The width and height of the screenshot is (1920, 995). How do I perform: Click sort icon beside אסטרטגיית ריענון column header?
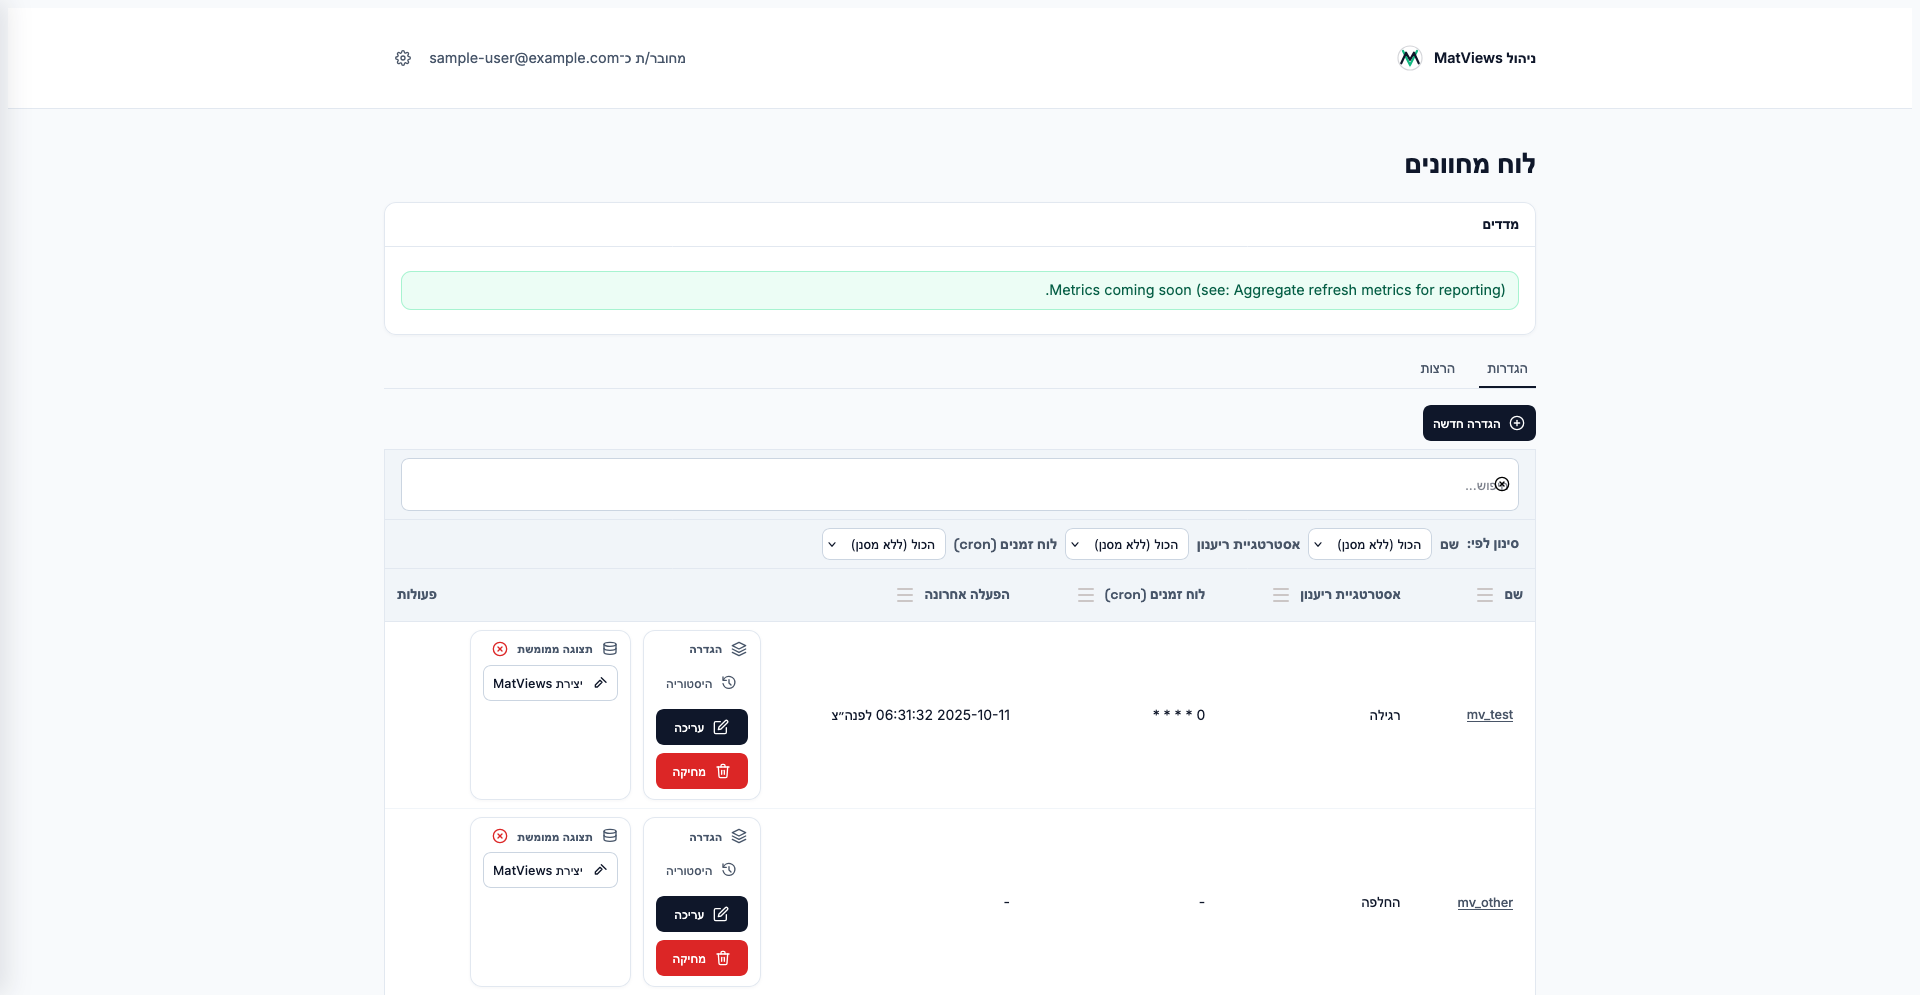click(x=1281, y=595)
